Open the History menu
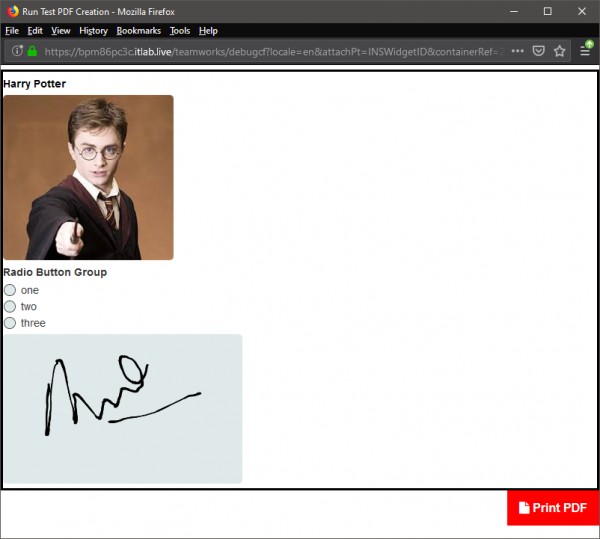The width and height of the screenshot is (600, 539). (x=93, y=31)
